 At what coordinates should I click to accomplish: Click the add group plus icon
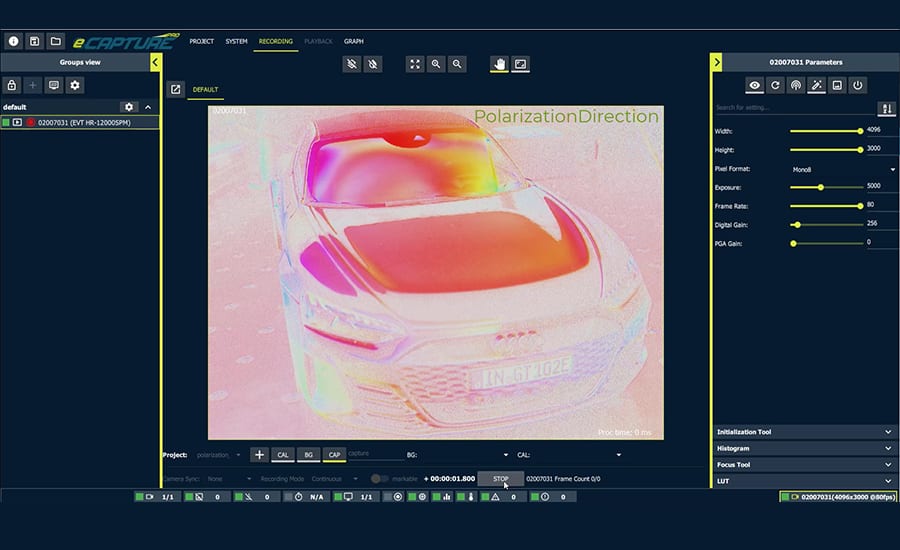33,86
